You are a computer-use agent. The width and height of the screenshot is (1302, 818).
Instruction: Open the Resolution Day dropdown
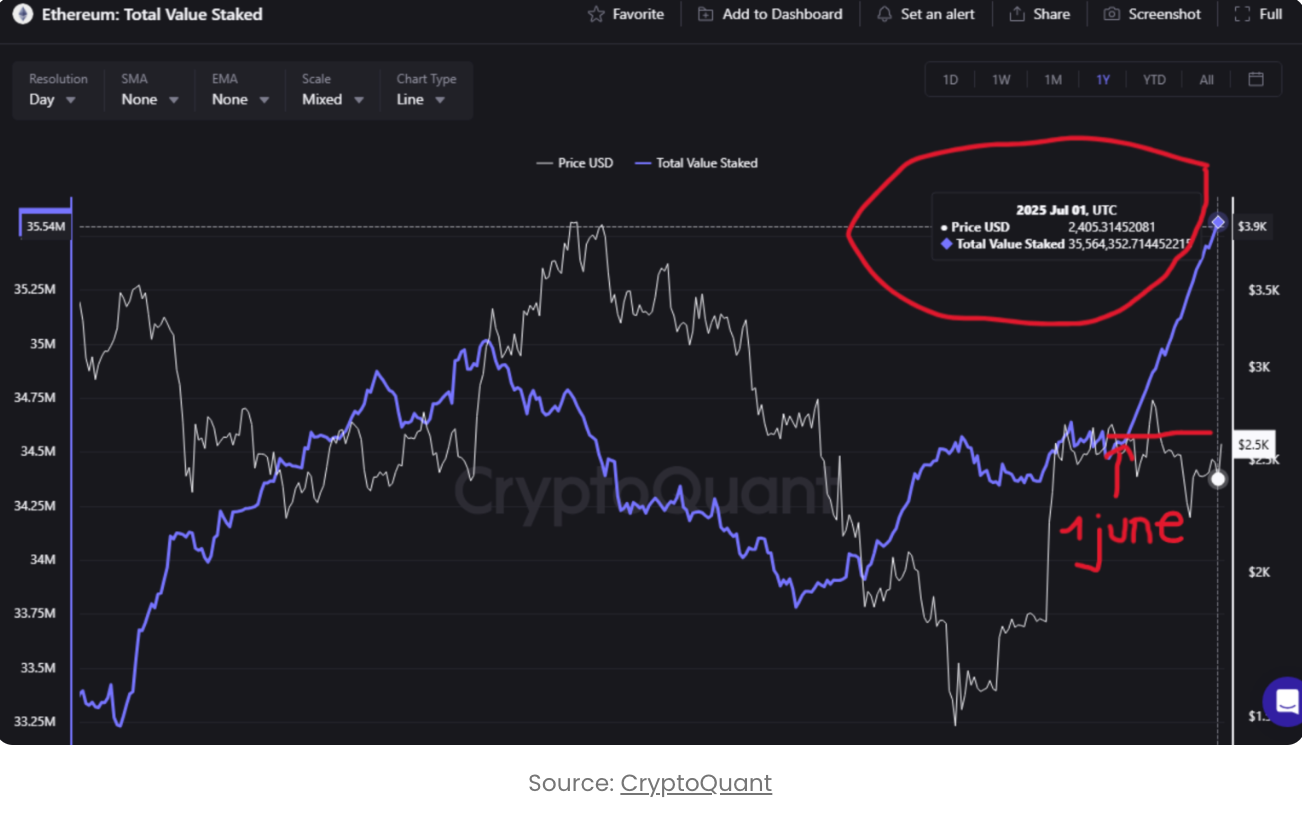(x=53, y=99)
